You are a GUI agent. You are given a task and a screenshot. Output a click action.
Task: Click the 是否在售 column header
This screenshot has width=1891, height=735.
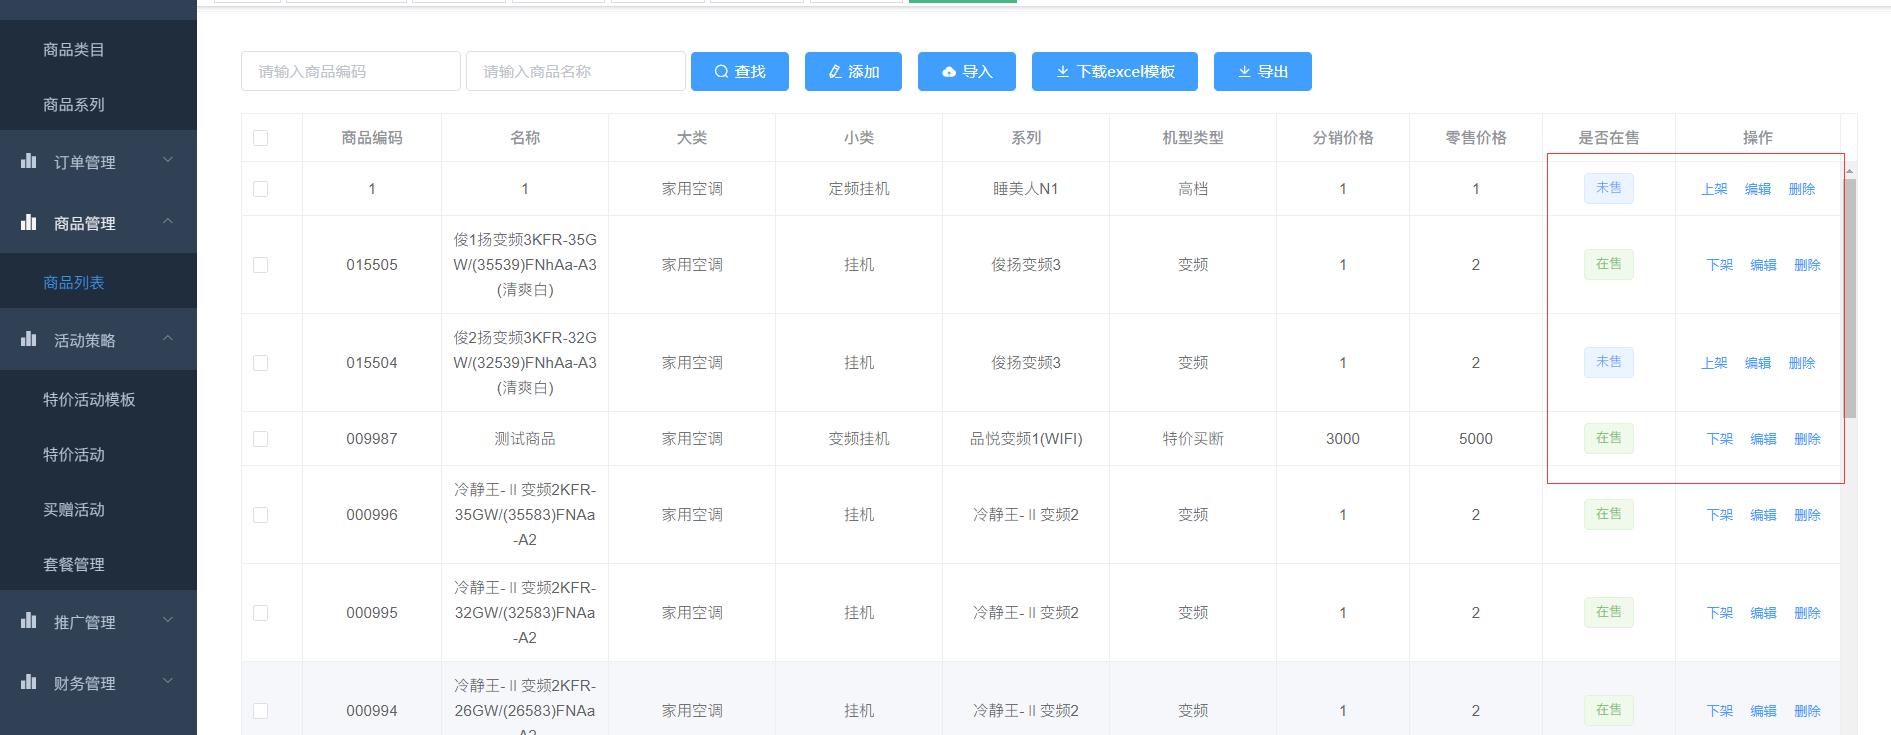coord(1608,138)
